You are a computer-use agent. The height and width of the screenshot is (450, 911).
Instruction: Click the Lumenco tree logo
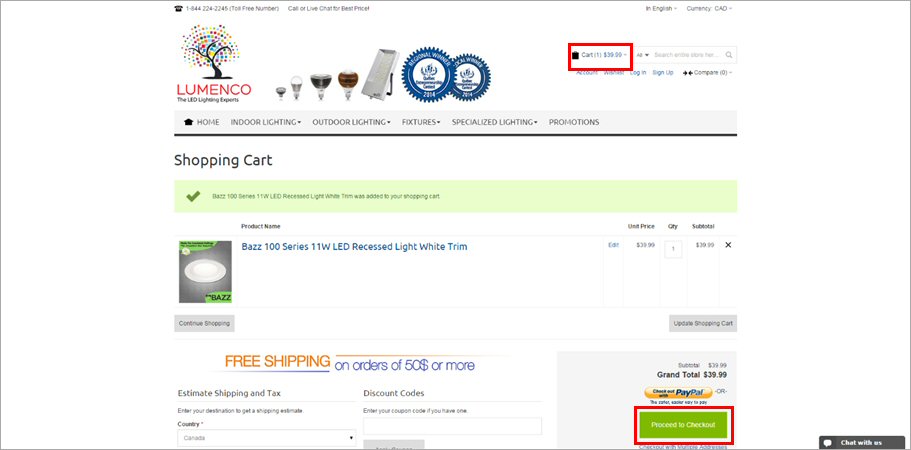point(214,64)
